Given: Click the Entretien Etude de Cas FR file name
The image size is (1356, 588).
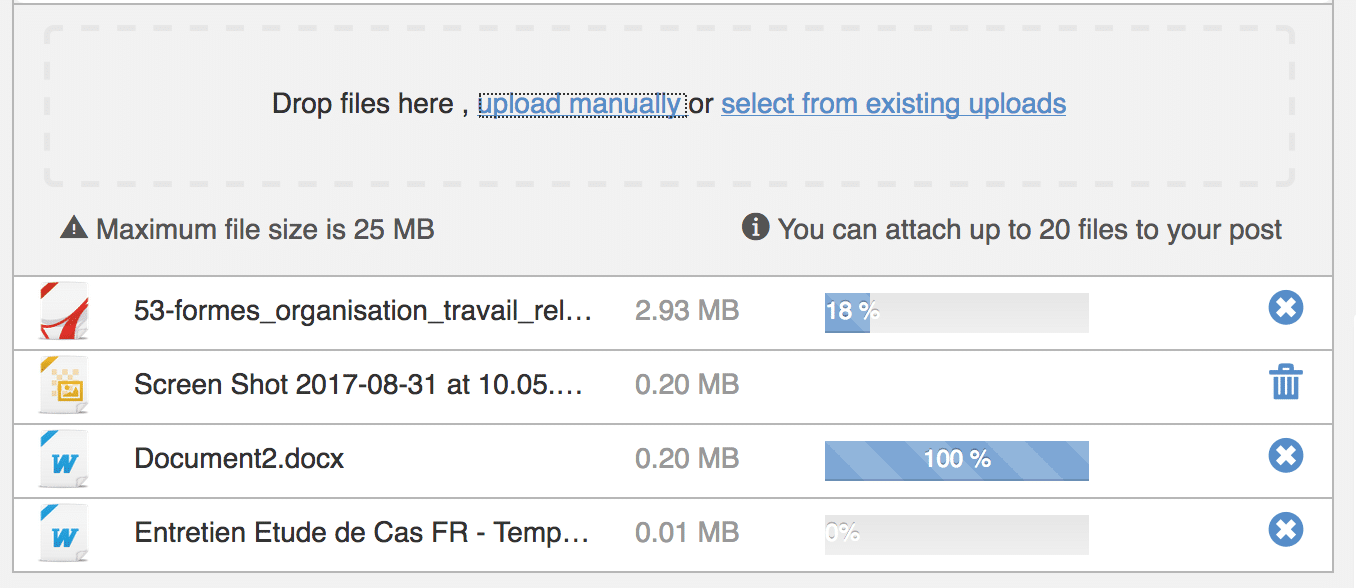Looking at the screenshot, I should [x=361, y=533].
